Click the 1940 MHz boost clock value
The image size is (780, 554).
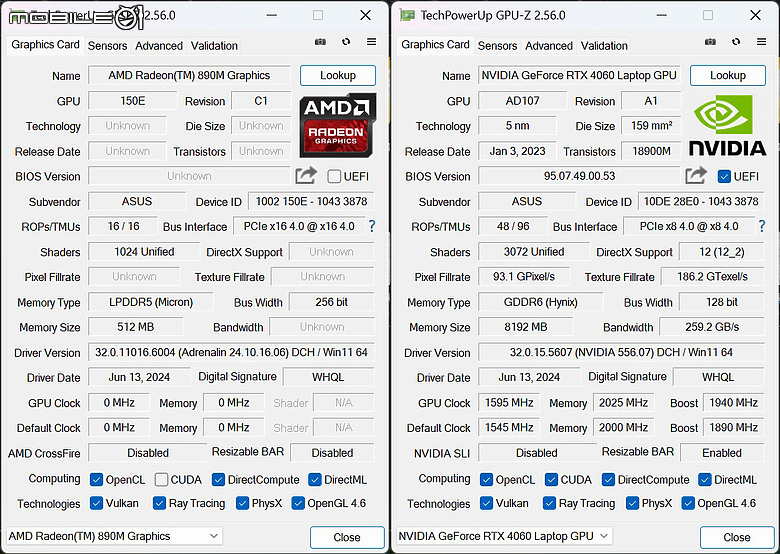tap(734, 403)
